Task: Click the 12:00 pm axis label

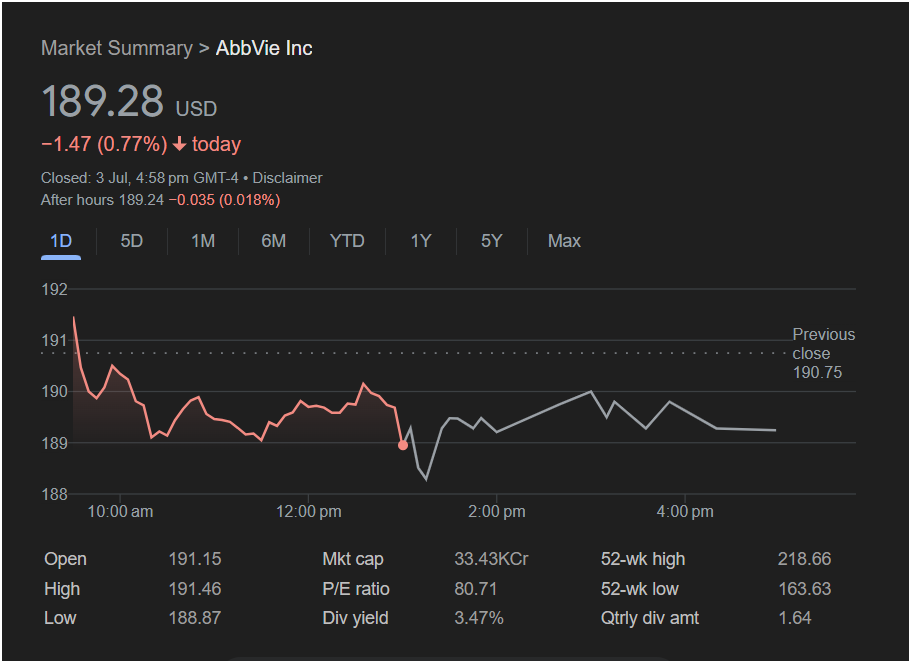Action: click(309, 511)
